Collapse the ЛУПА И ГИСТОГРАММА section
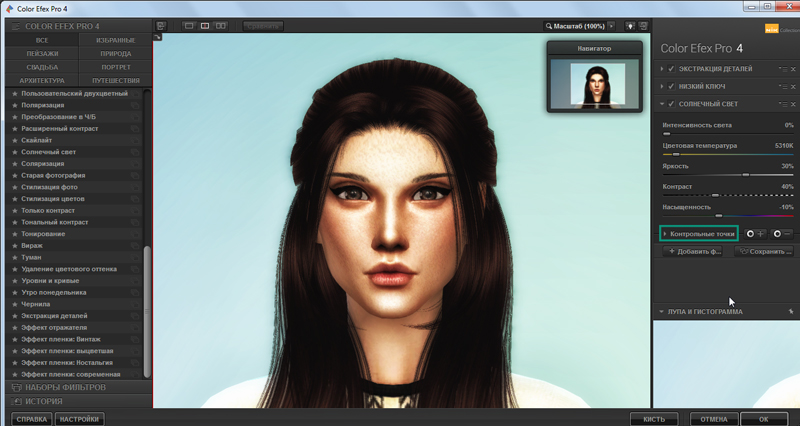 click(x=661, y=312)
